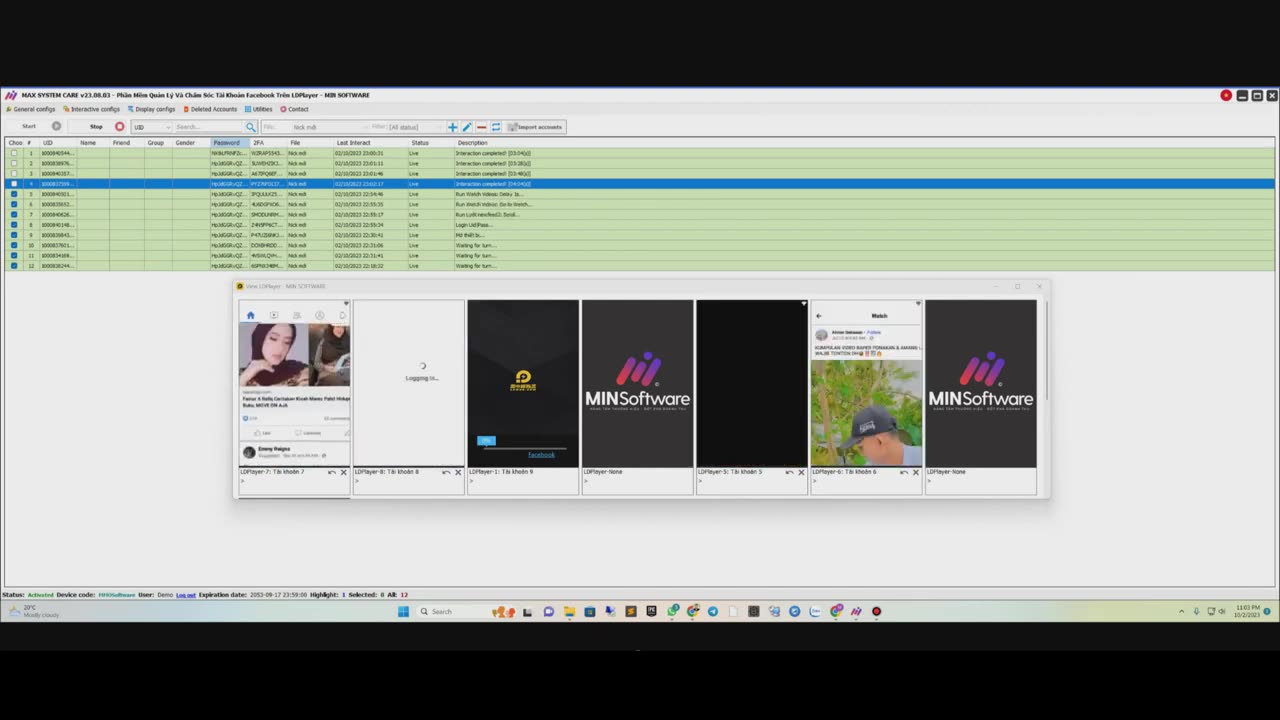
Task: Show hidden tray icons chevron
Action: 1181,611
